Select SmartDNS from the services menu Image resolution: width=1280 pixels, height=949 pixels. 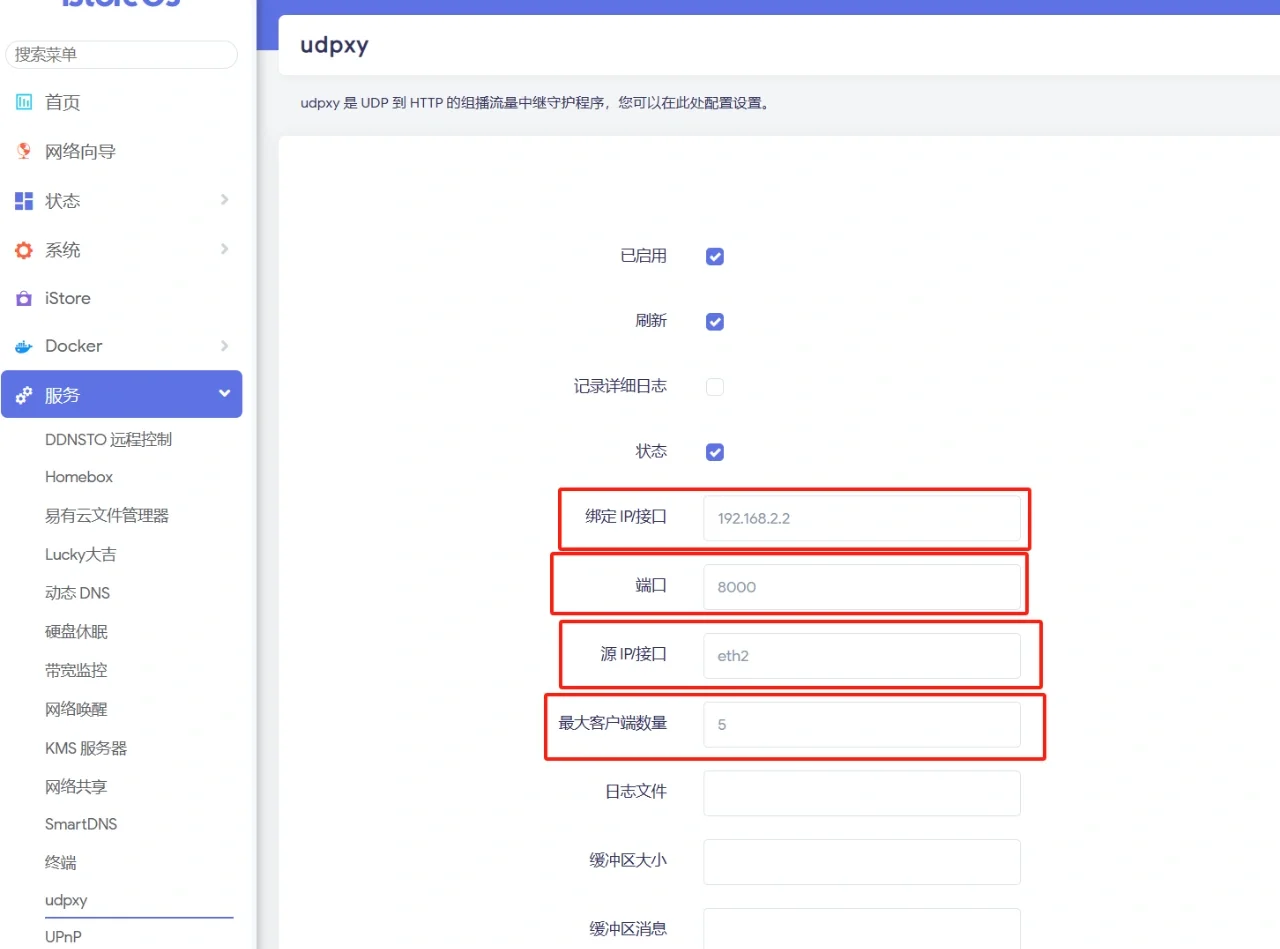coord(80,823)
